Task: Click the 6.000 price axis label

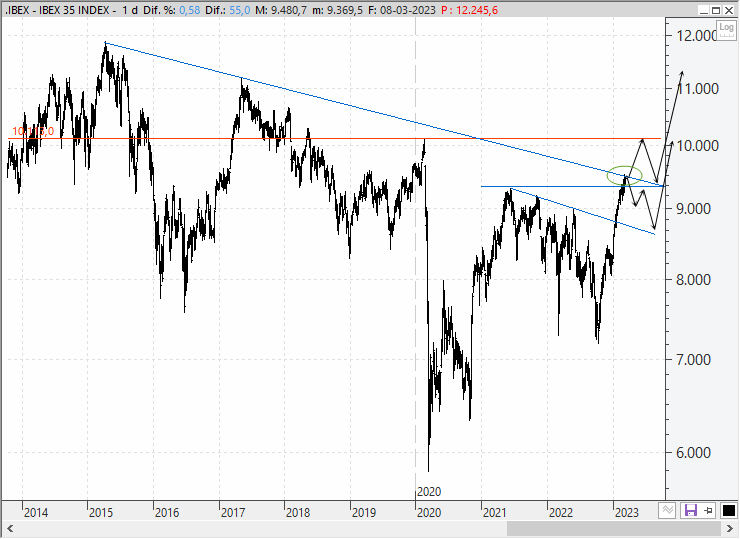Action: pyautogui.click(x=693, y=453)
